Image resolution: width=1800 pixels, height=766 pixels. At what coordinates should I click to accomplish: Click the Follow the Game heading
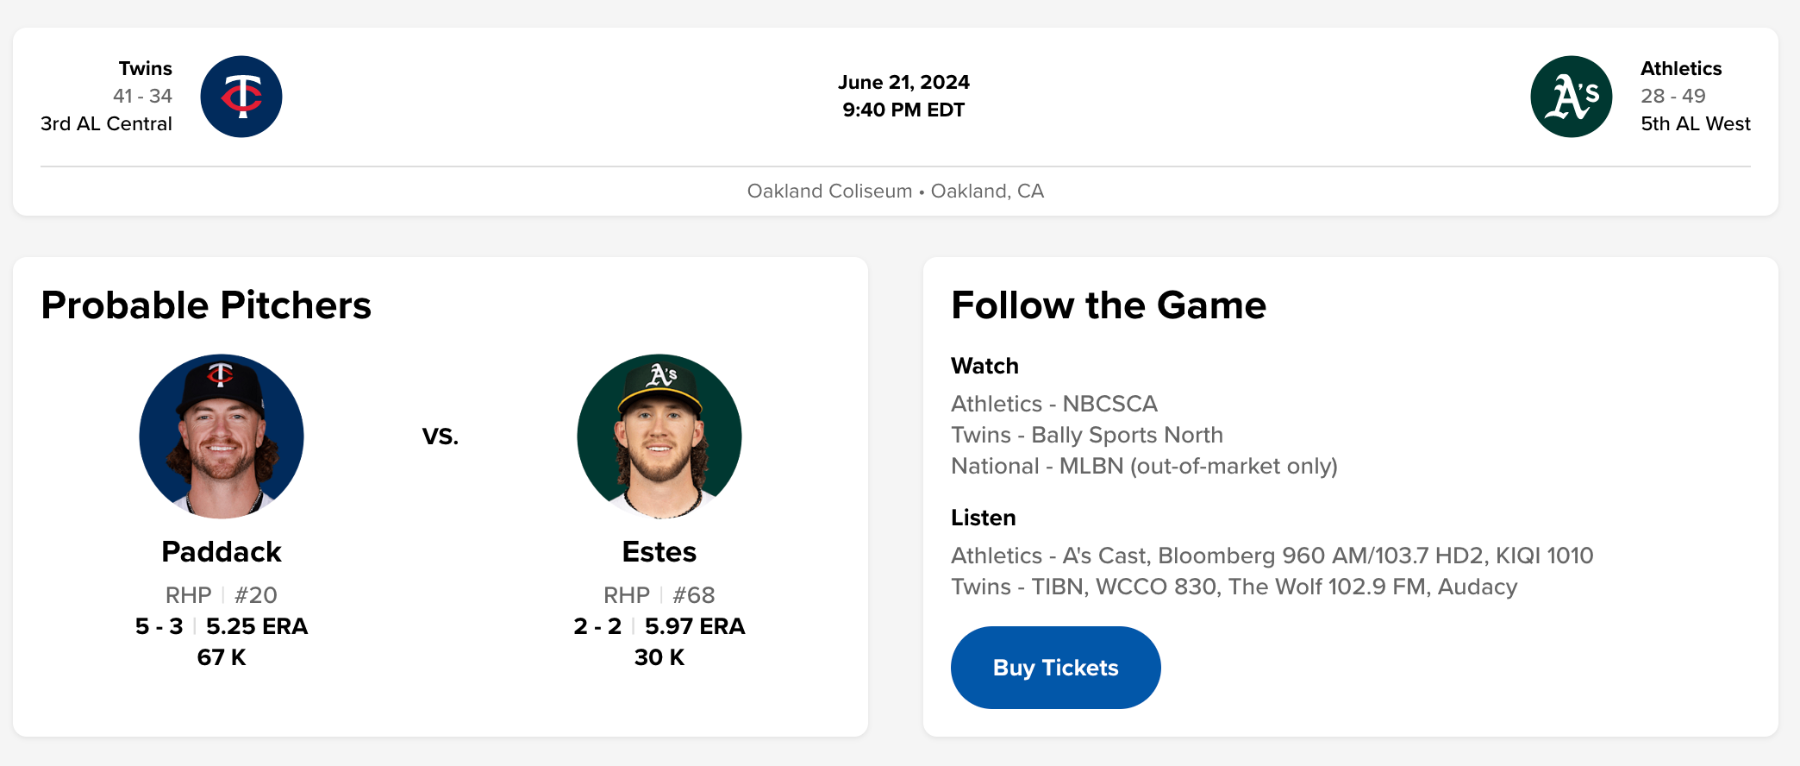click(1108, 305)
